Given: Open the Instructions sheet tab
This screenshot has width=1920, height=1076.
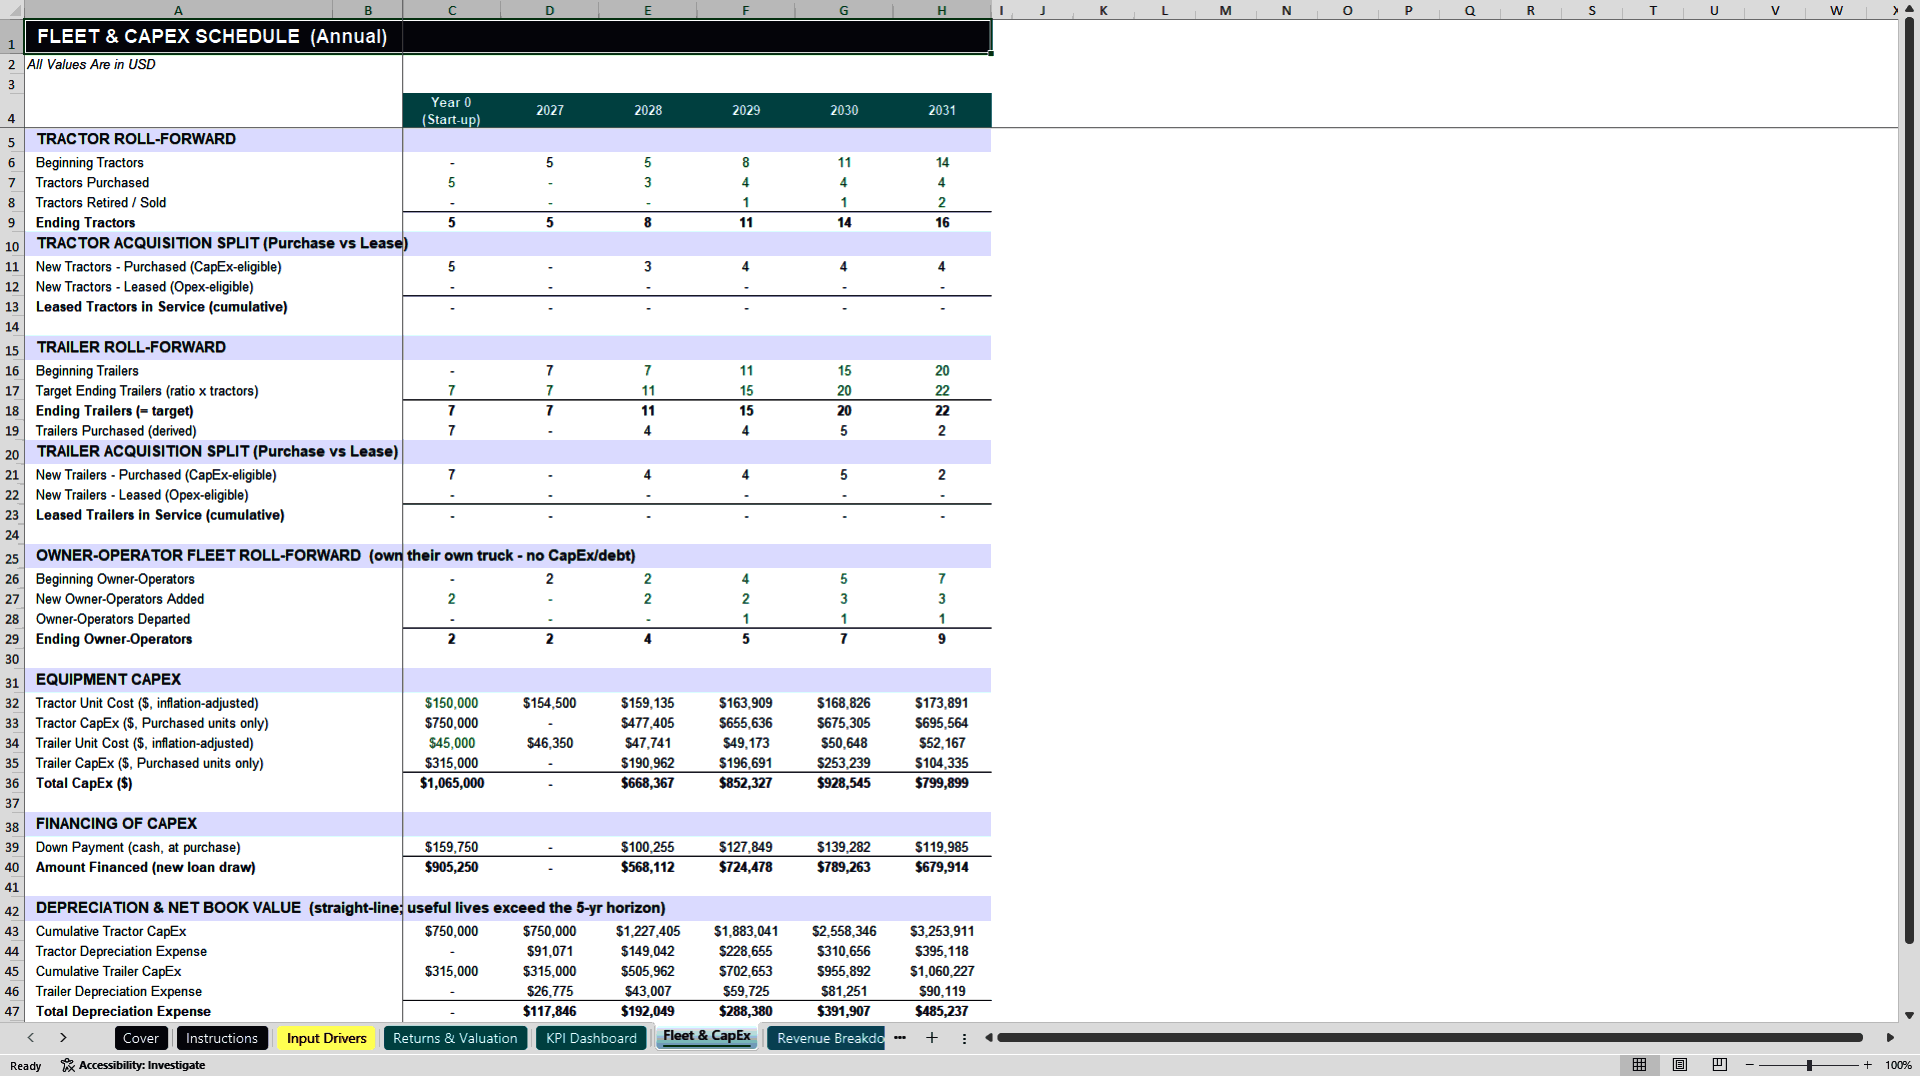Looking at the screenshot, I should click(x=222, y=1038).
